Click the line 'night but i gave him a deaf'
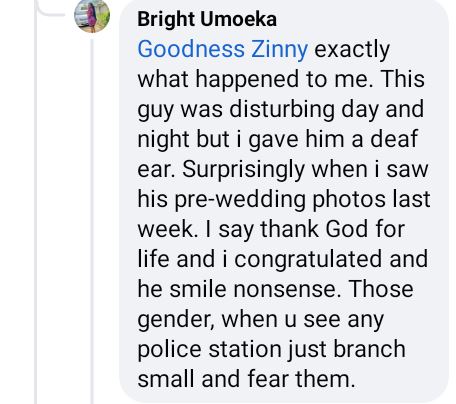456x404 pixels. 278,139
